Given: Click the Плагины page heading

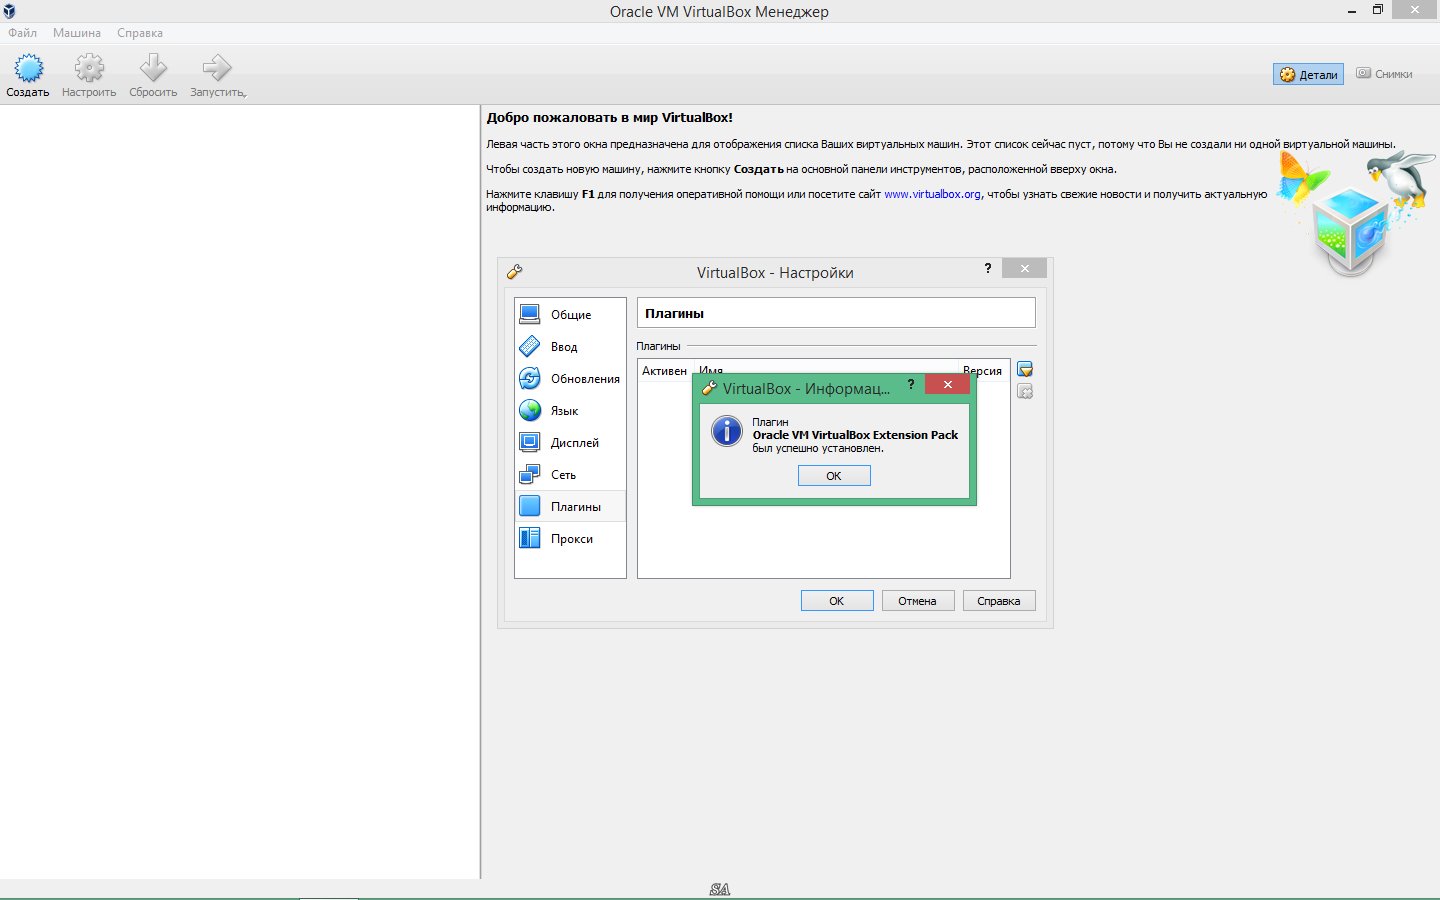Looking at the screenshot, I should 674,313.
